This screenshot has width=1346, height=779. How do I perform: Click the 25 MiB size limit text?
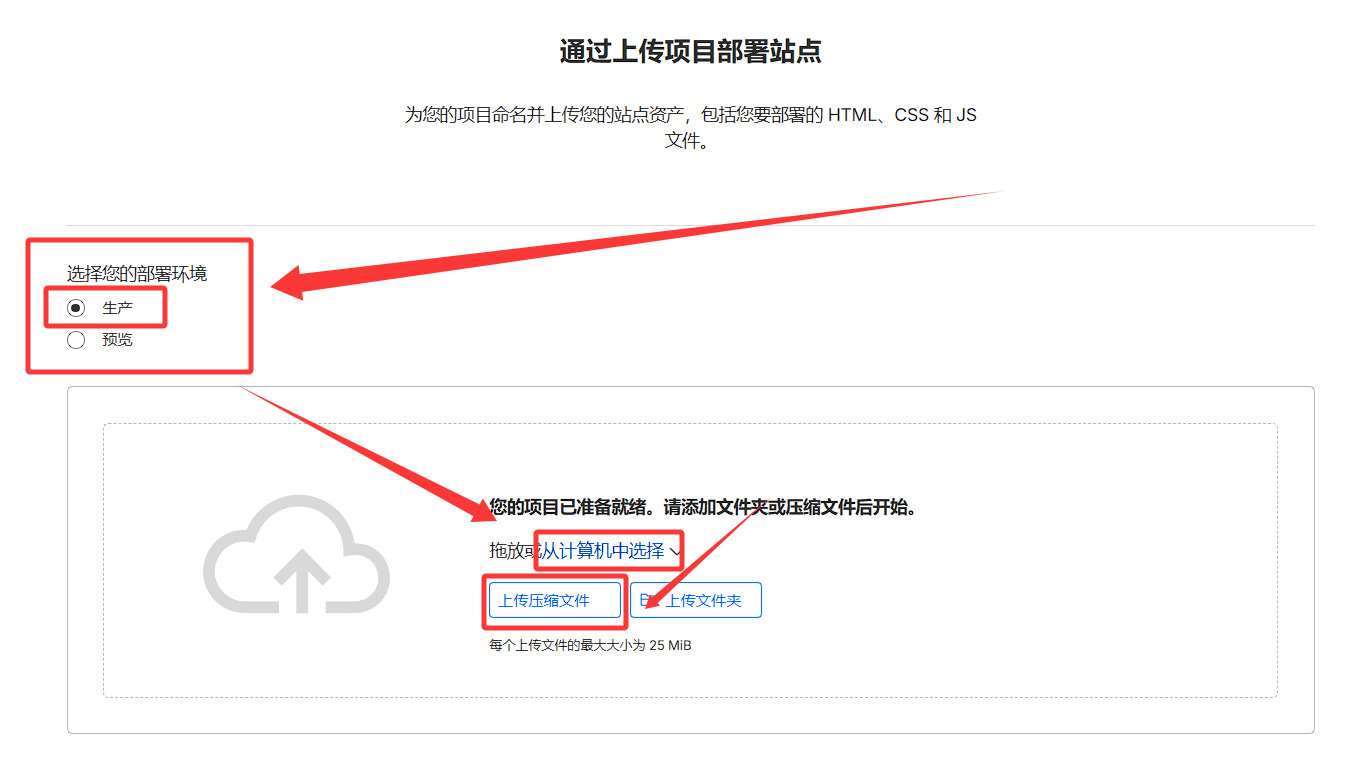coord(588,645)
